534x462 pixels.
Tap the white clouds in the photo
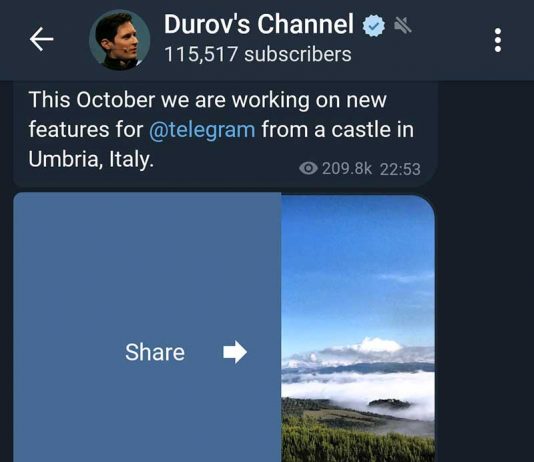point(358,386)
